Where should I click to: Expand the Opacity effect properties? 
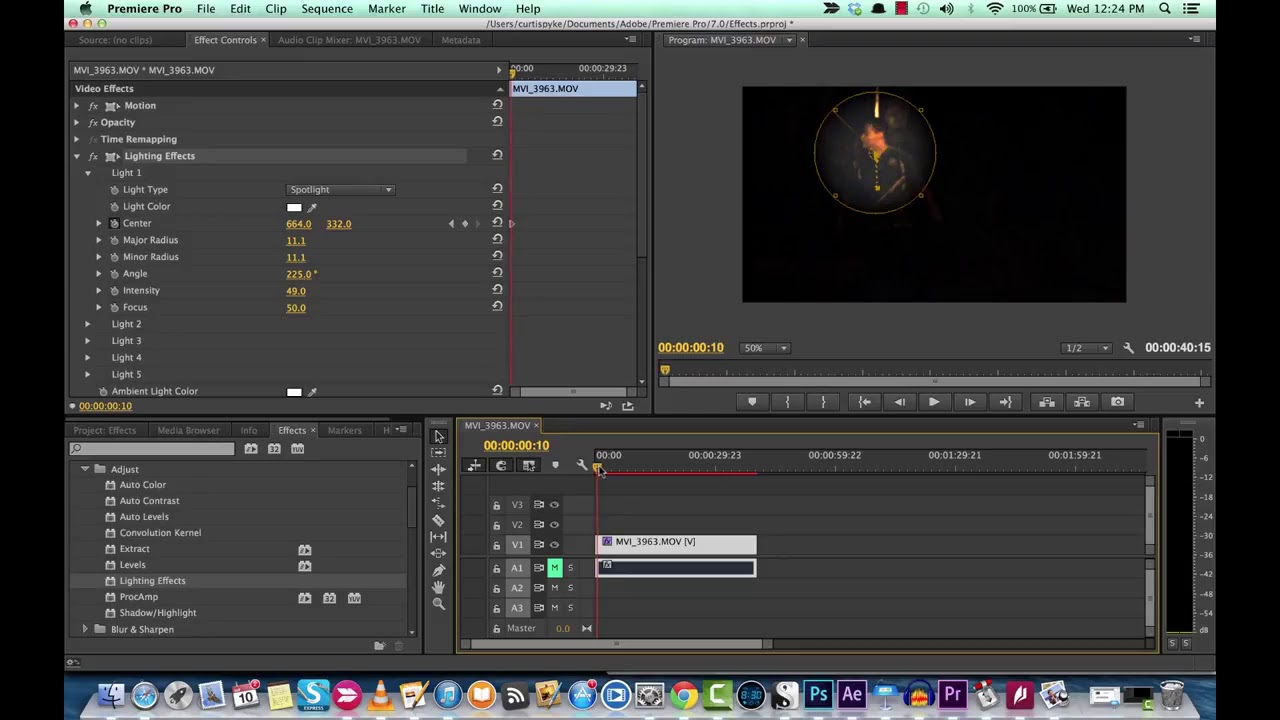[x=76, y=123]
